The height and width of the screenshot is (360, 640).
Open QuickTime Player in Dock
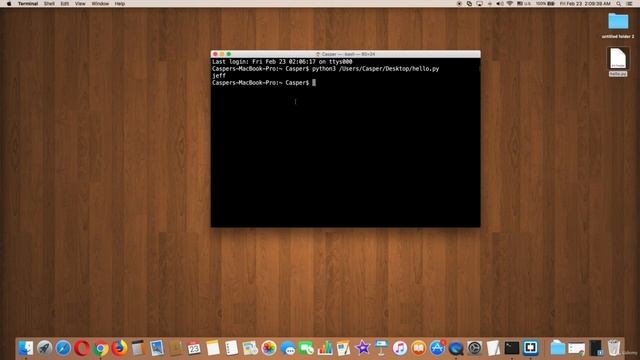(x=456, y=348)
